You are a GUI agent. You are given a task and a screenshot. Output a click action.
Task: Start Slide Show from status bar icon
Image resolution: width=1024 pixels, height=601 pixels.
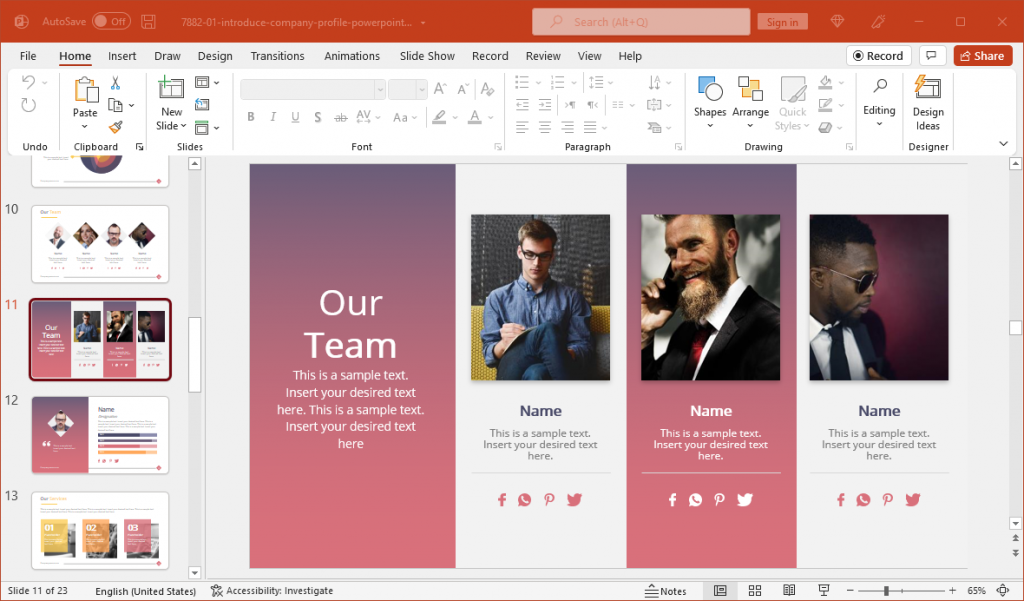pyautogui.click(x=824, y=590)
